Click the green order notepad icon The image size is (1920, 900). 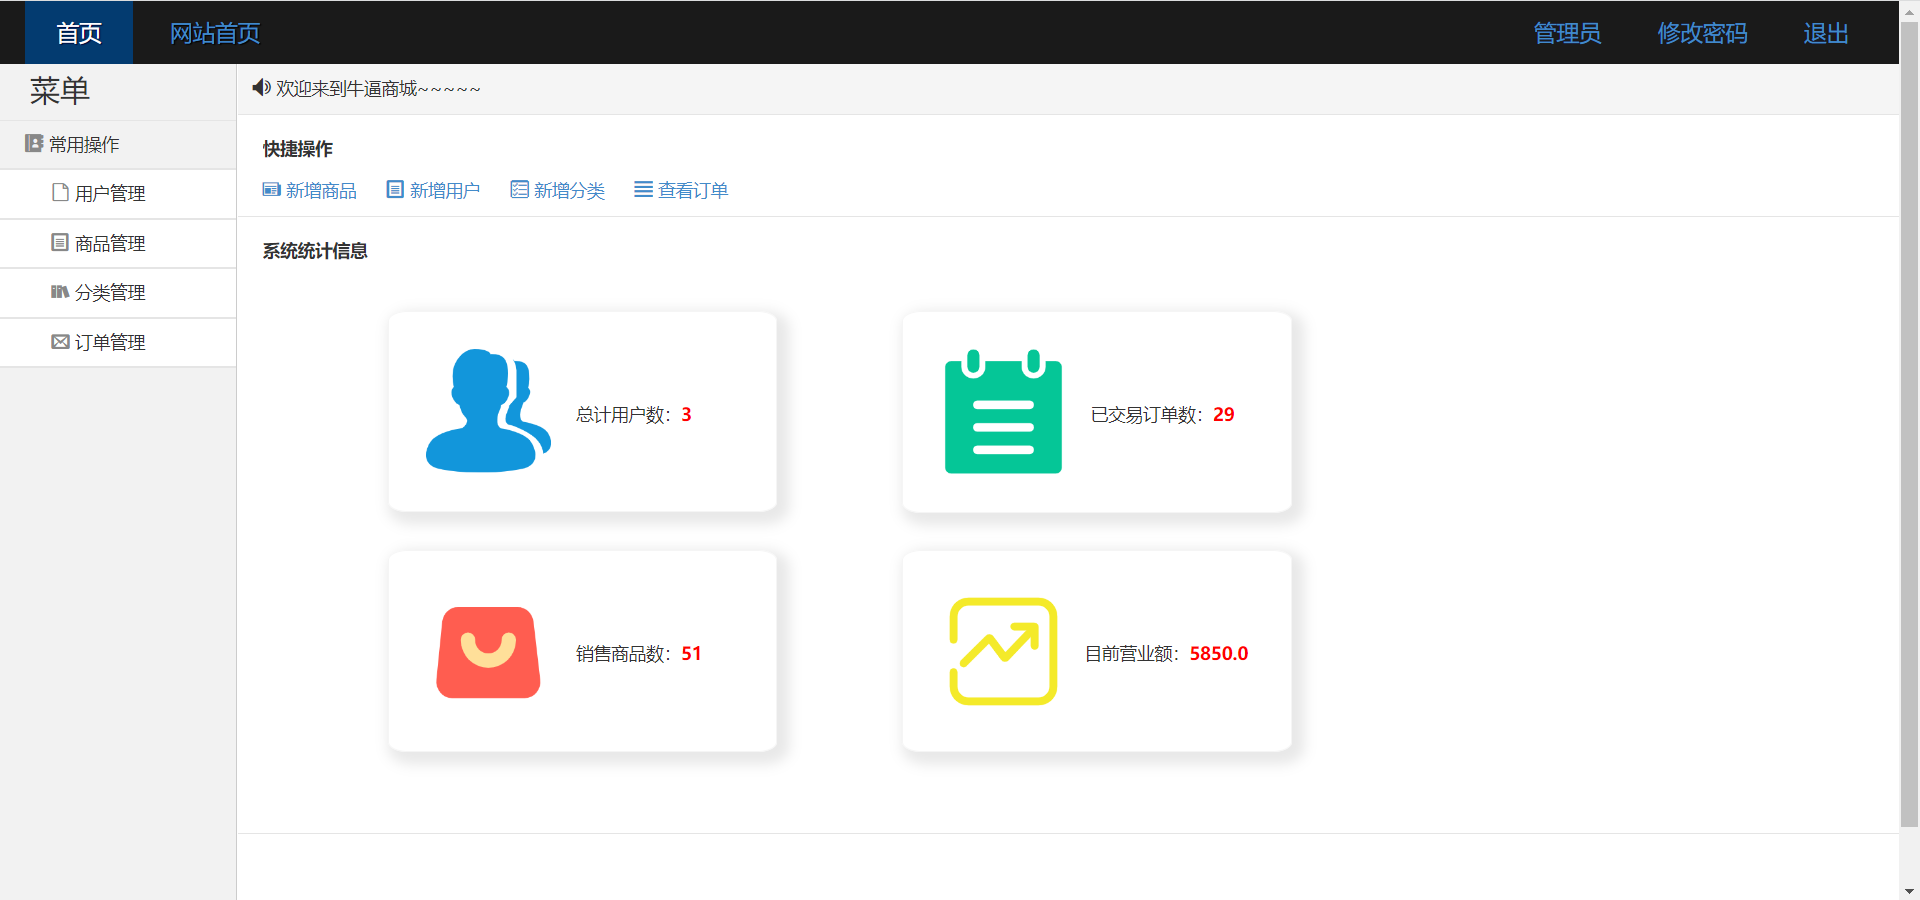click(x=1003, y=412)
